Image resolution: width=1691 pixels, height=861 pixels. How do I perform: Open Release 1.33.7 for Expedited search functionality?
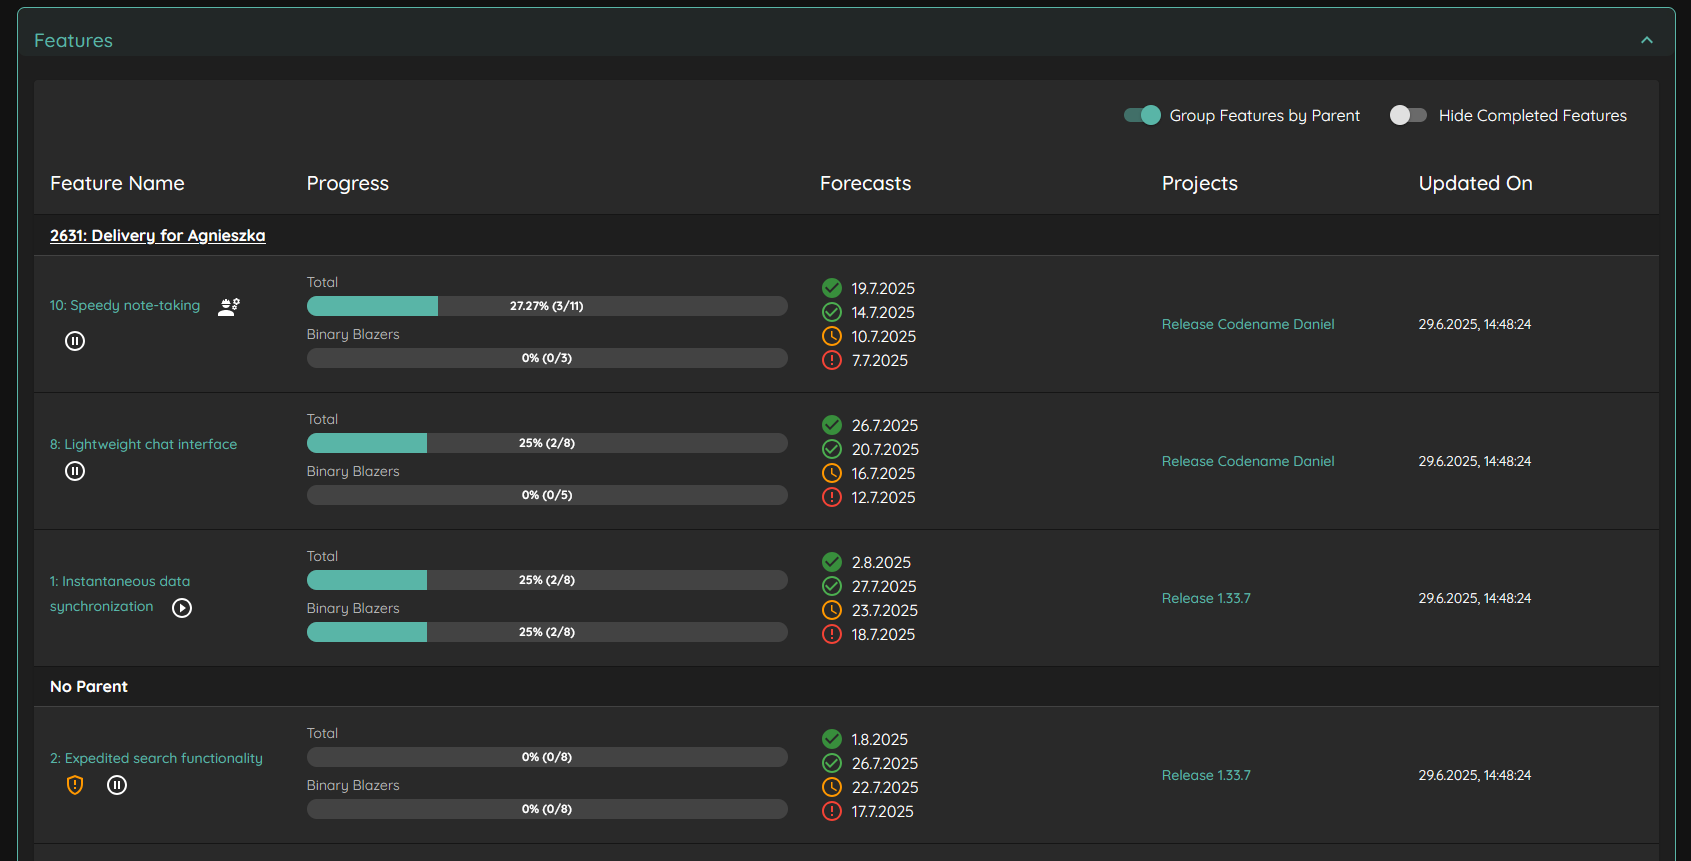(1206, 775)
